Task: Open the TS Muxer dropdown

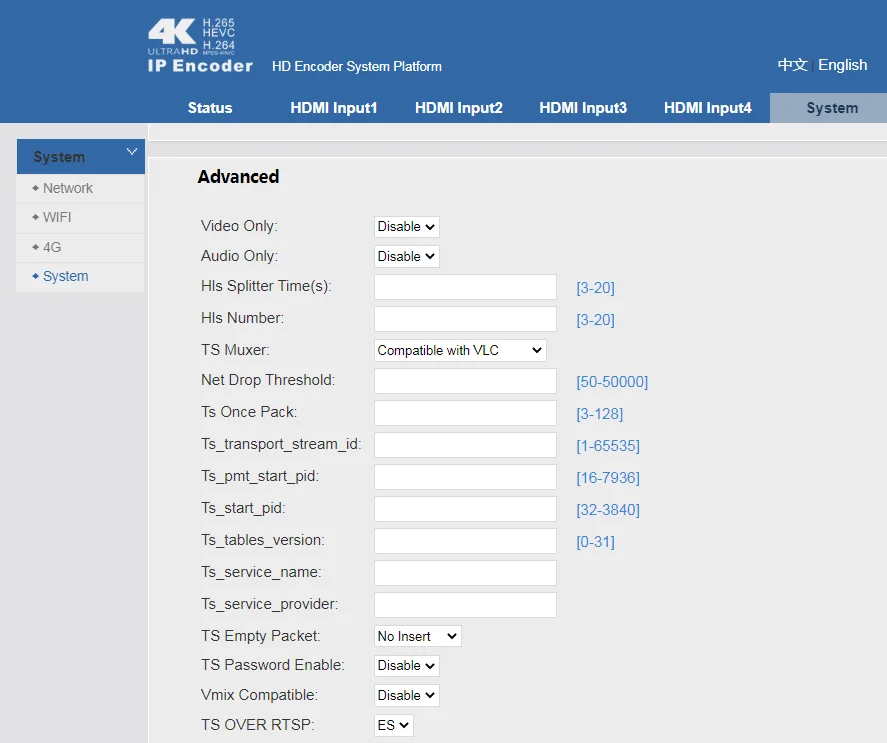Action: coord(459,350)
